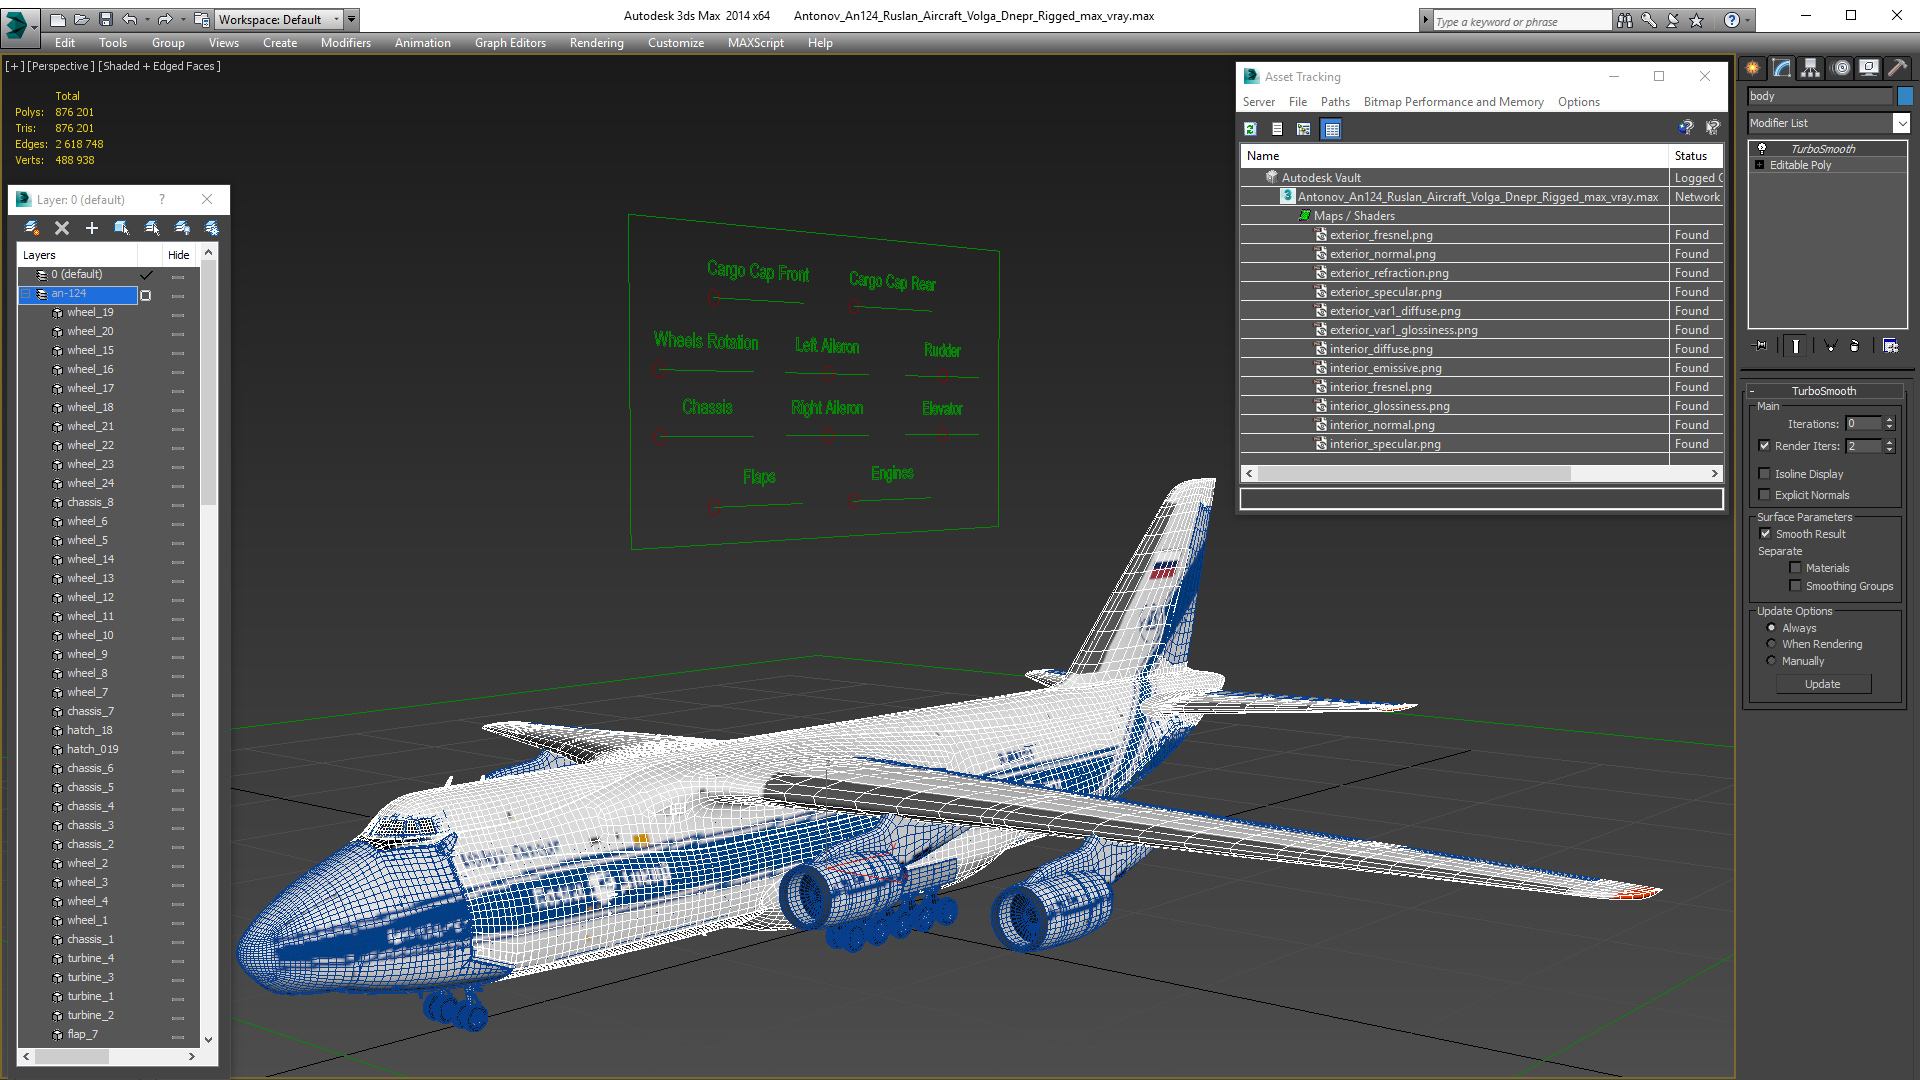Screen dimensions: 1920x1080
Task: Click Configure Modifier Sets icon
Action: 1890,346
